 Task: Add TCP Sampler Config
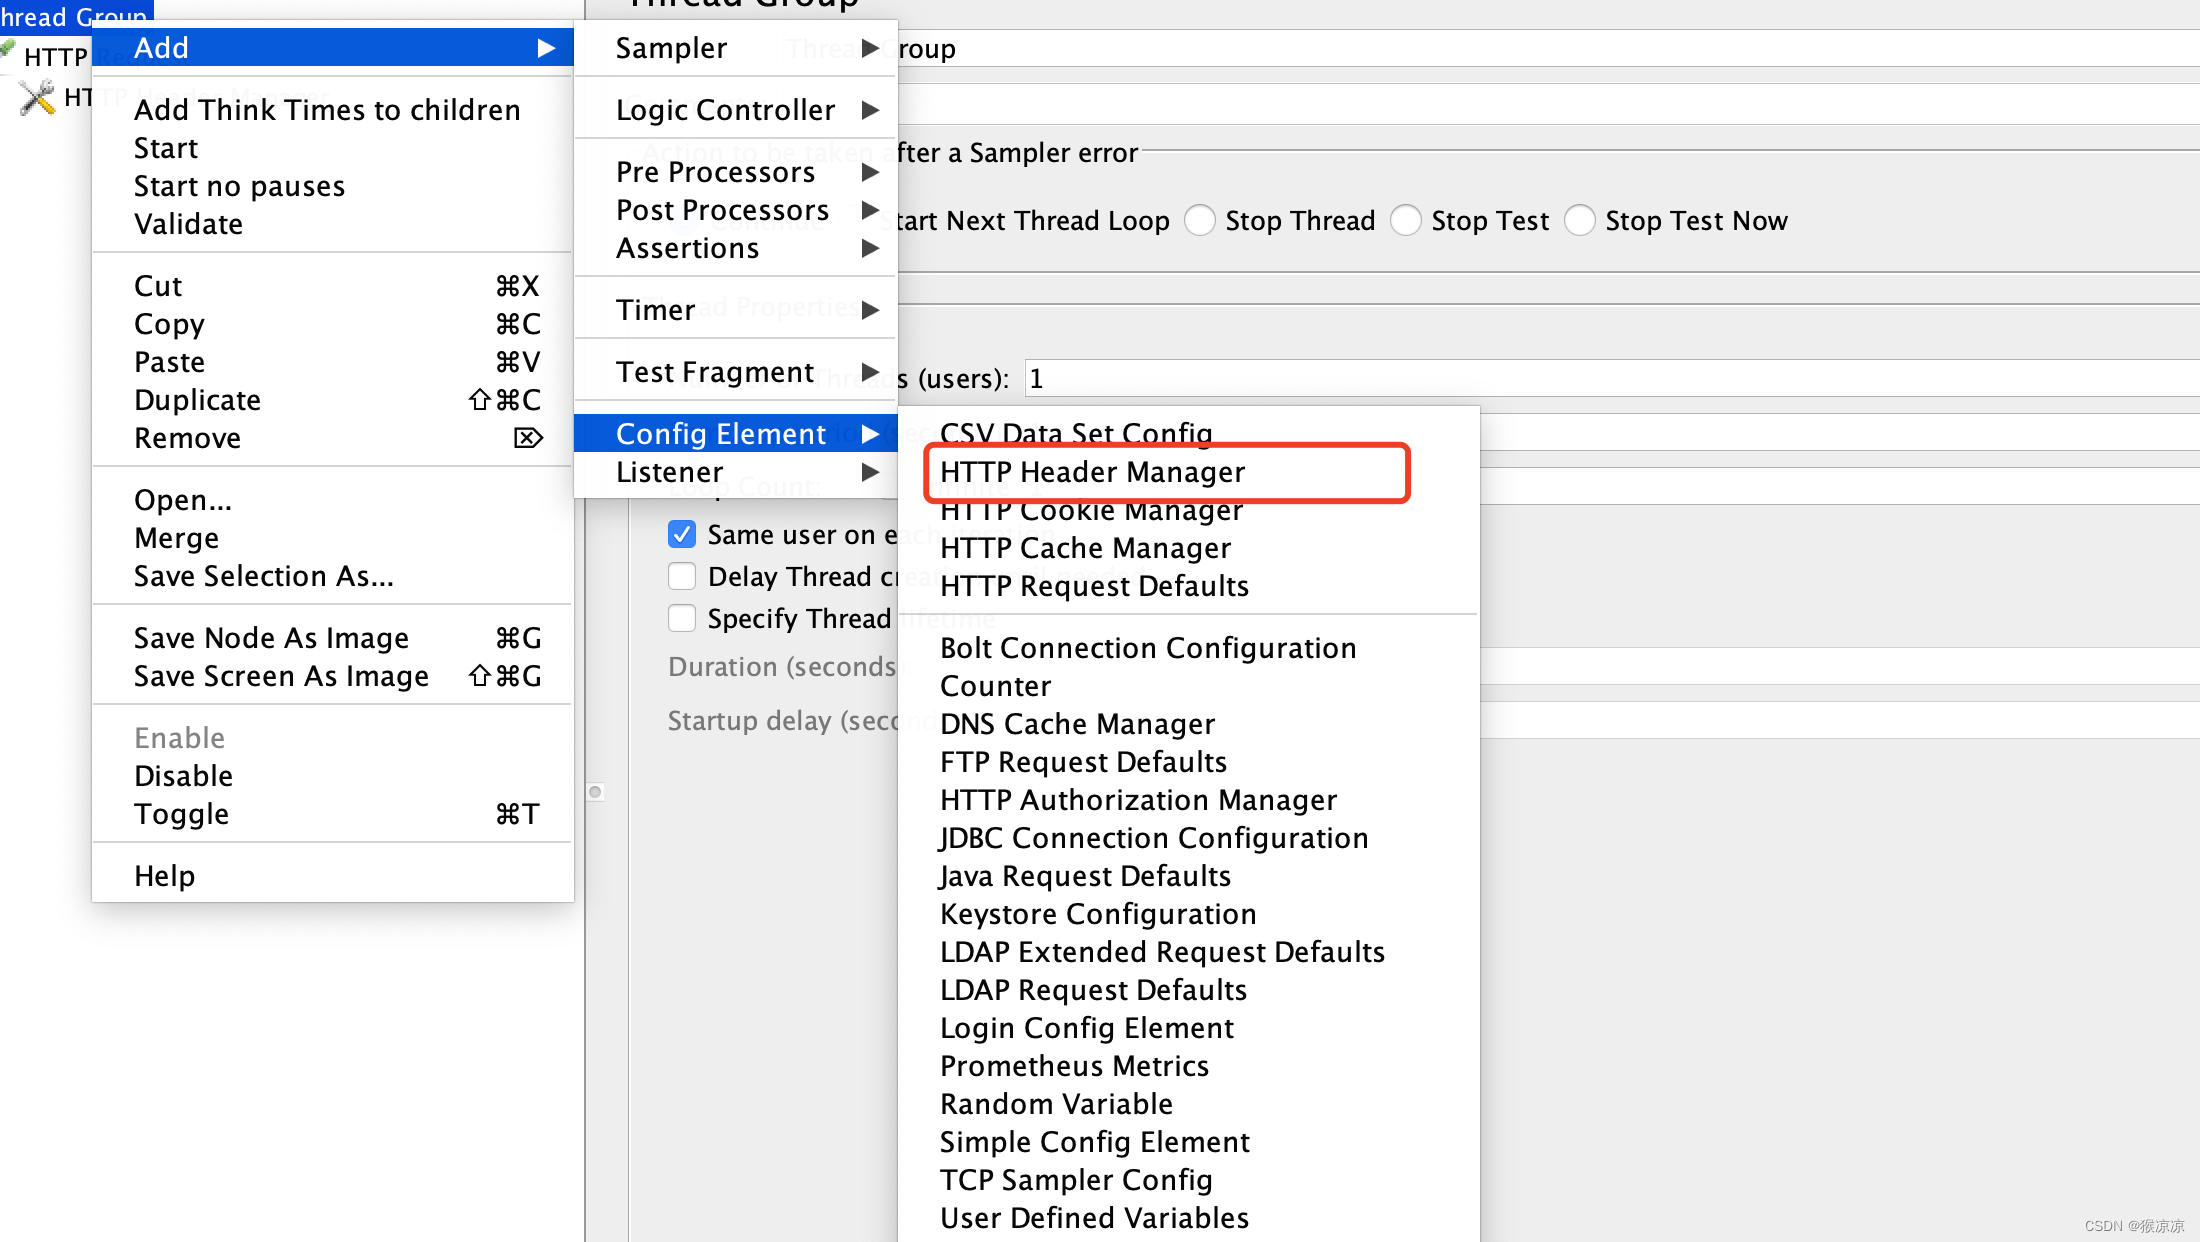click(1189, 1180)
